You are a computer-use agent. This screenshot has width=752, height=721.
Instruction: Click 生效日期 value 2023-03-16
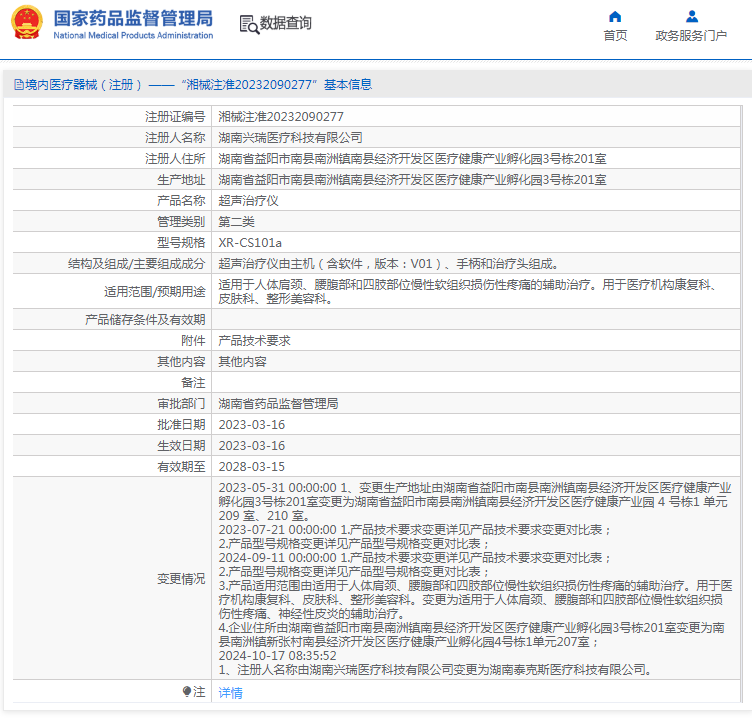pos(251,446)
